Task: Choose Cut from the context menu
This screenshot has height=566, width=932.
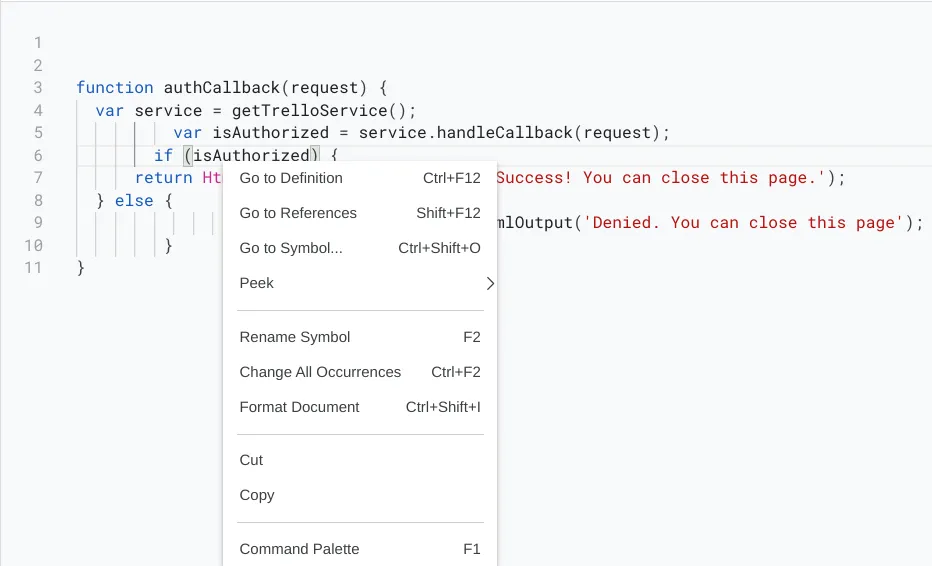Action: click(251, 460)
